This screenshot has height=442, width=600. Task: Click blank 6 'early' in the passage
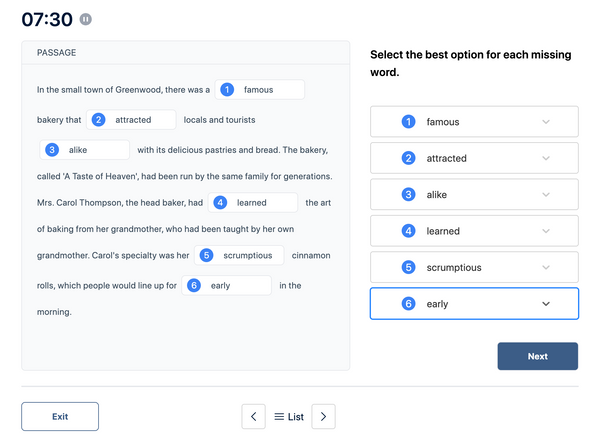[227, 285]
